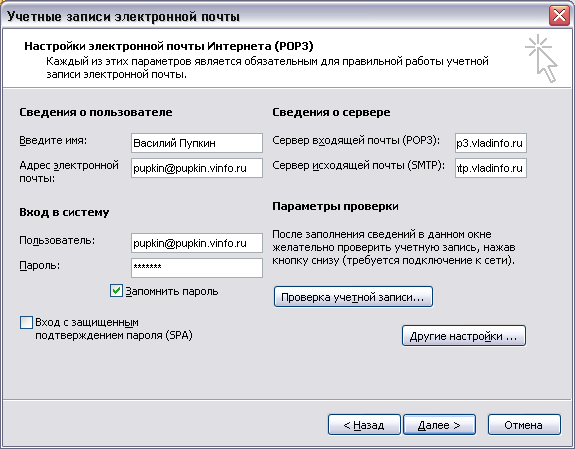Screen dimensions: 575x449
Task: Focus the name field containing Василий Пупкин
Action: point(197,143)
